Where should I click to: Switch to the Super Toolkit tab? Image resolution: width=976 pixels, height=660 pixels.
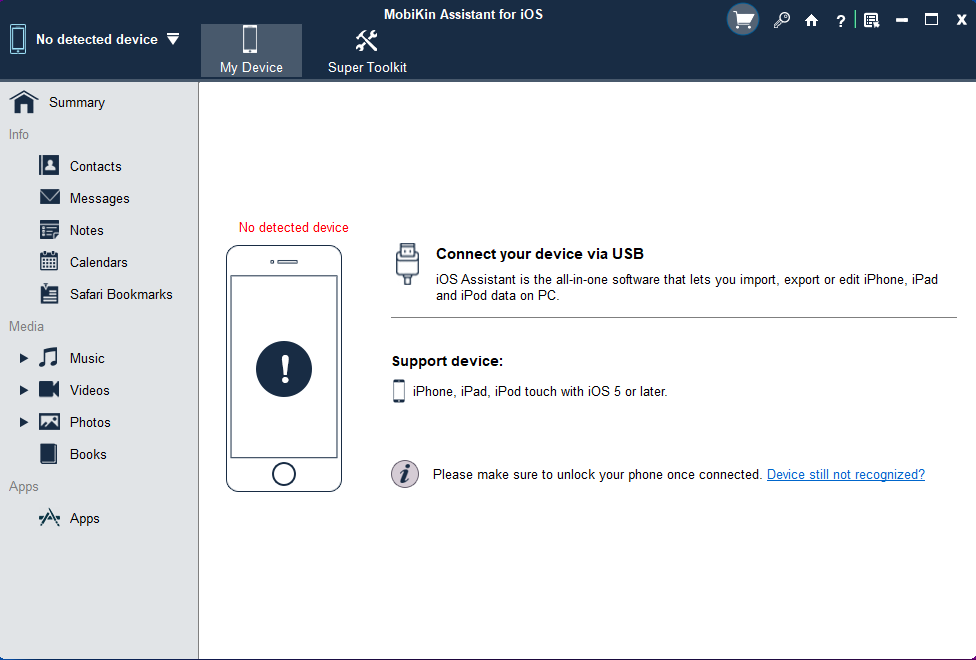point(367,50)
